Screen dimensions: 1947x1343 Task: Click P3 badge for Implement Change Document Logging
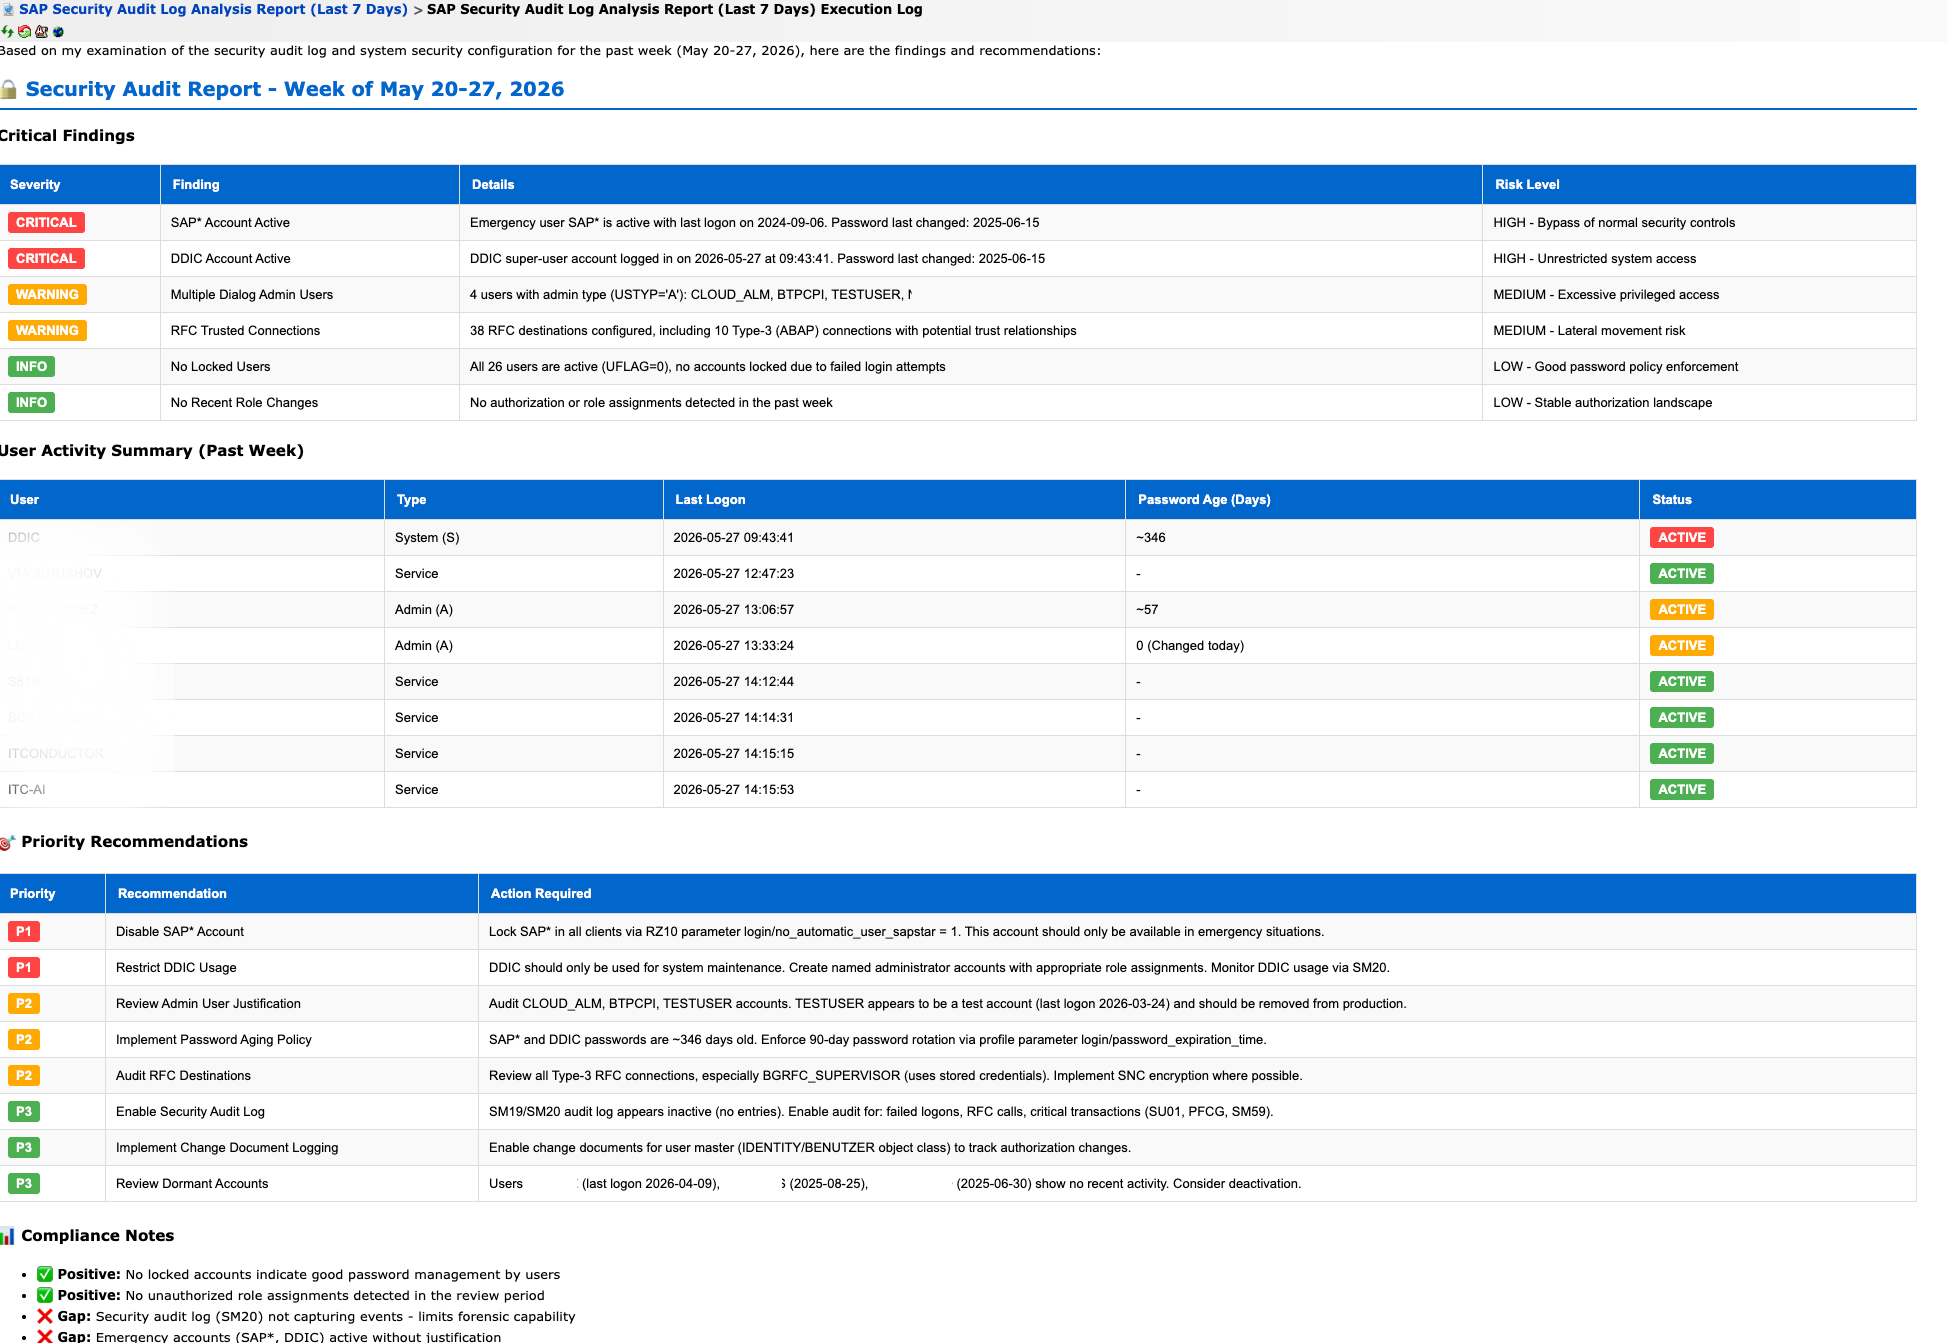click(24, 1148)
